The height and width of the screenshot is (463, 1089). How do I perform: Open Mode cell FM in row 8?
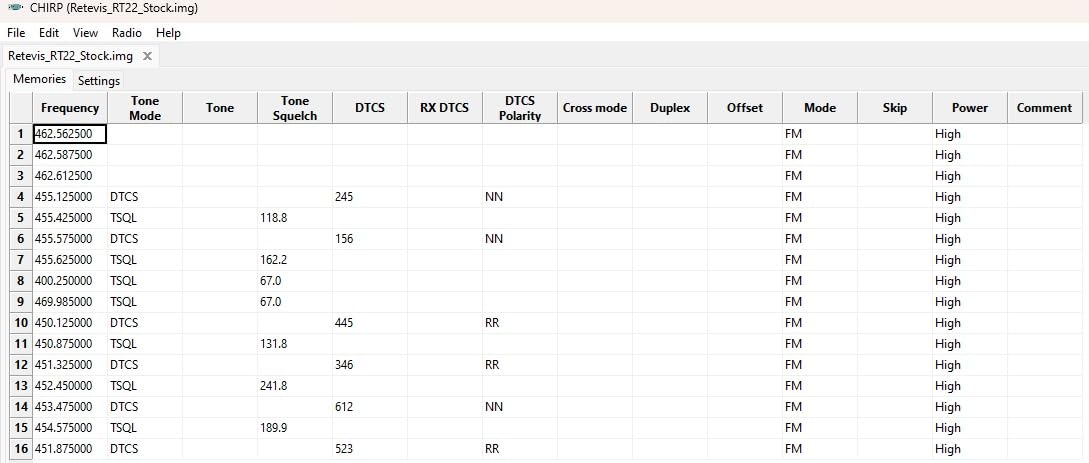pyautogui.click(x=820, y=281)
